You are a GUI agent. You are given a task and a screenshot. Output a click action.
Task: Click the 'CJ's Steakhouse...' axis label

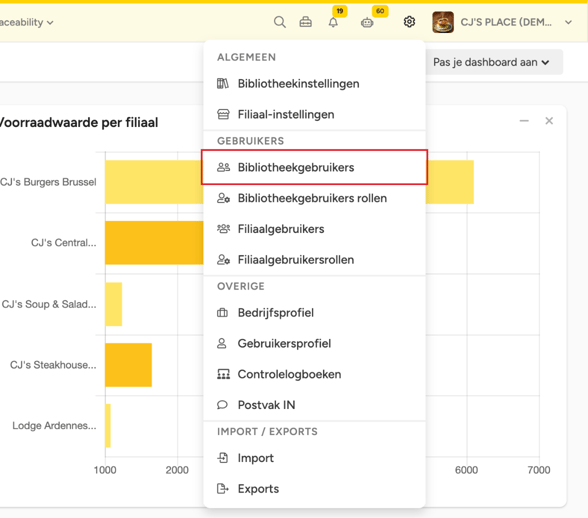(x=53, y=365)
